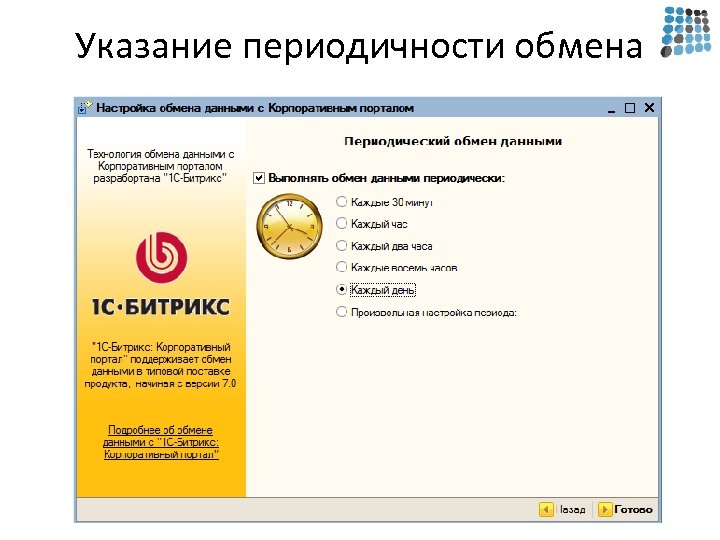The height and width of the screenshot is (540, 720).
Task: Click the slide title 'Указание периодичности обмена'
Action: coord(359,46)
